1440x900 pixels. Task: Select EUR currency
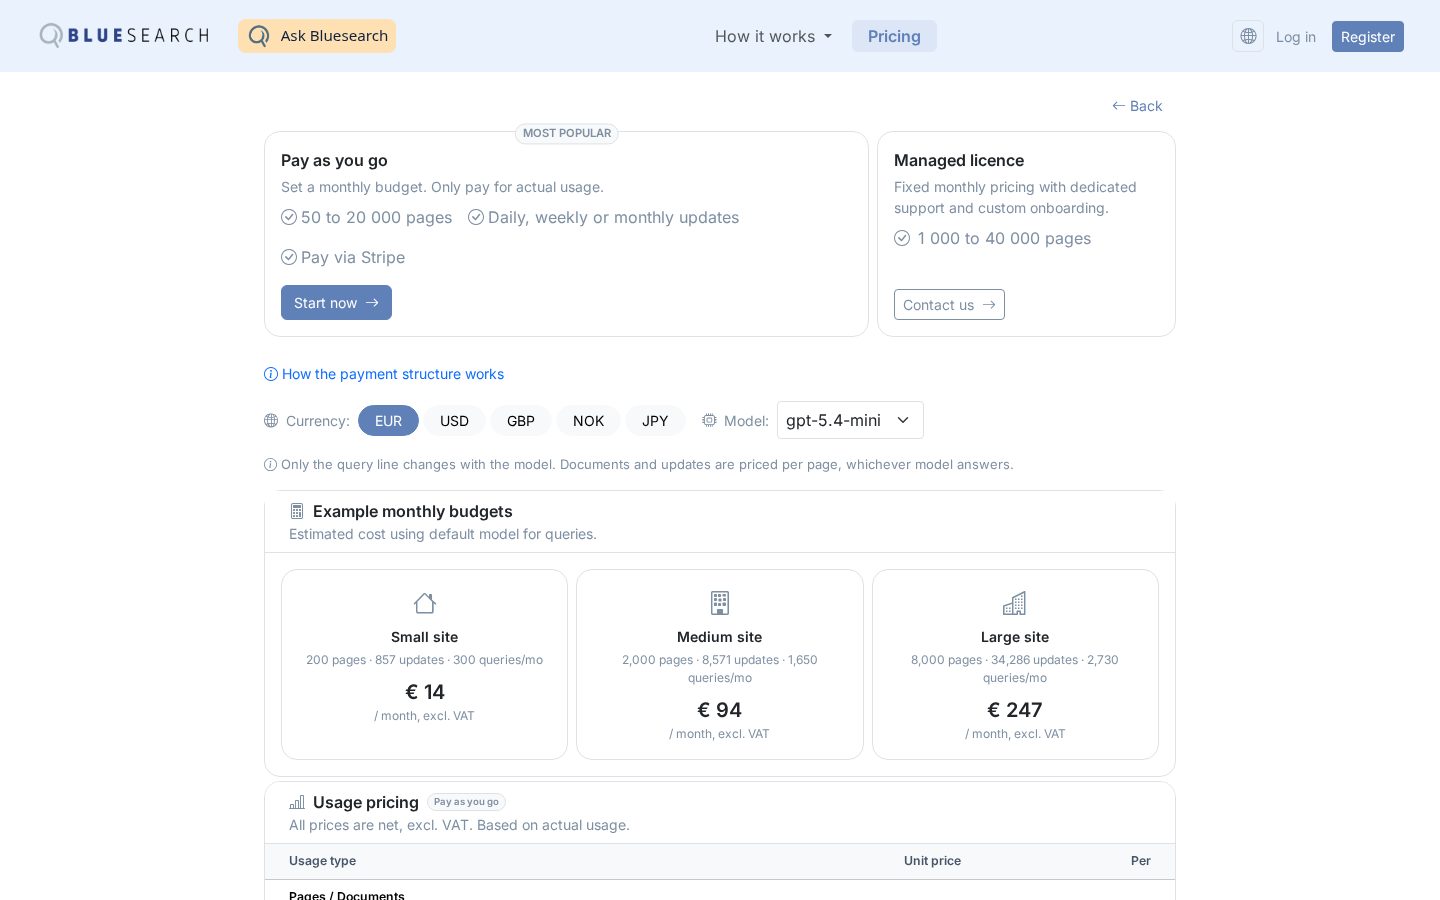coord(388,421)
